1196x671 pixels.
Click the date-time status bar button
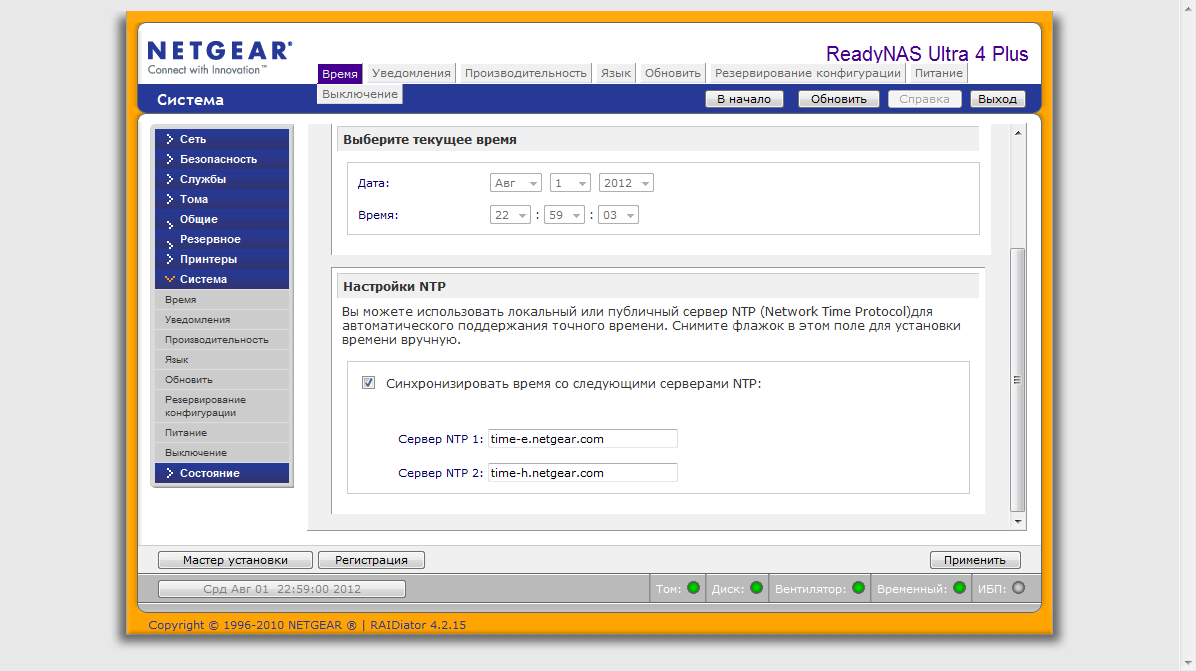pos(281,589)
